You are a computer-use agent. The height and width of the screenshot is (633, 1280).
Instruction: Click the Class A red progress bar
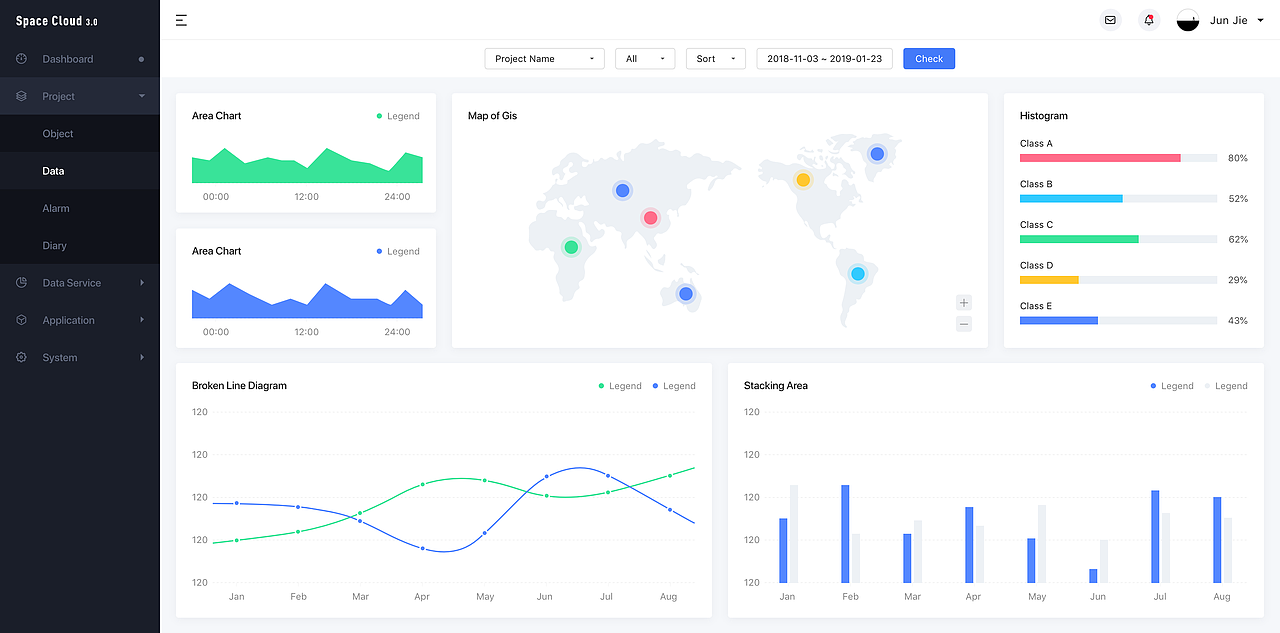coord(1100,158)
